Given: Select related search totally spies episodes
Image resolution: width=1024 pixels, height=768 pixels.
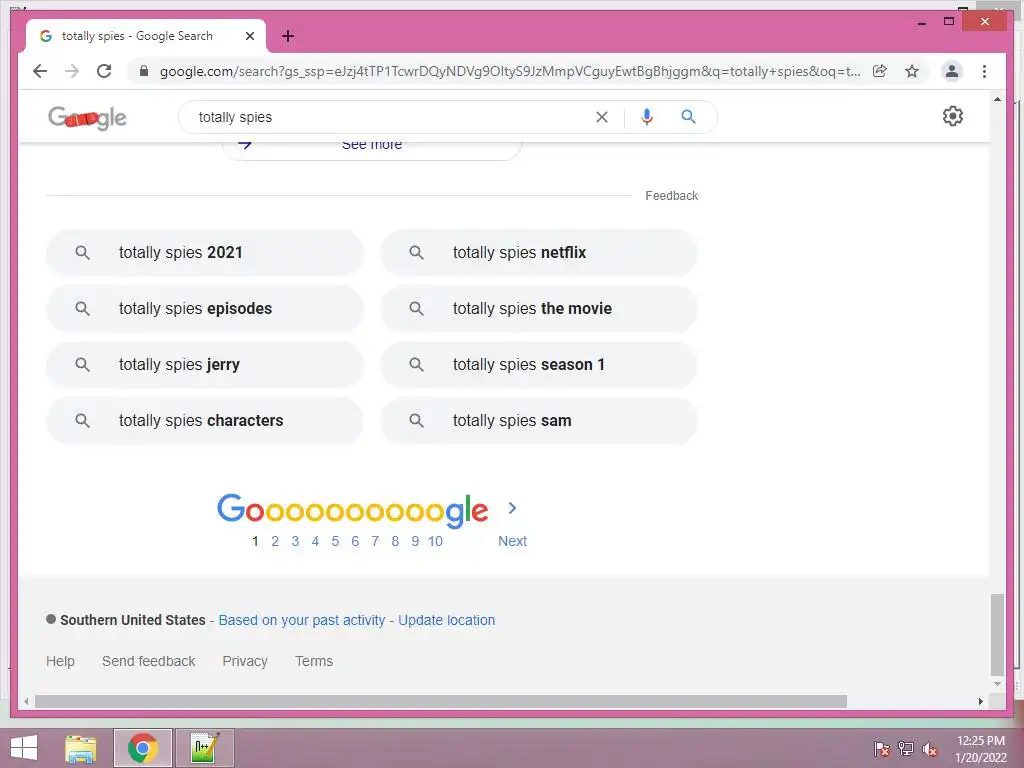Looking at the screenshot, I should click(204, 308).
